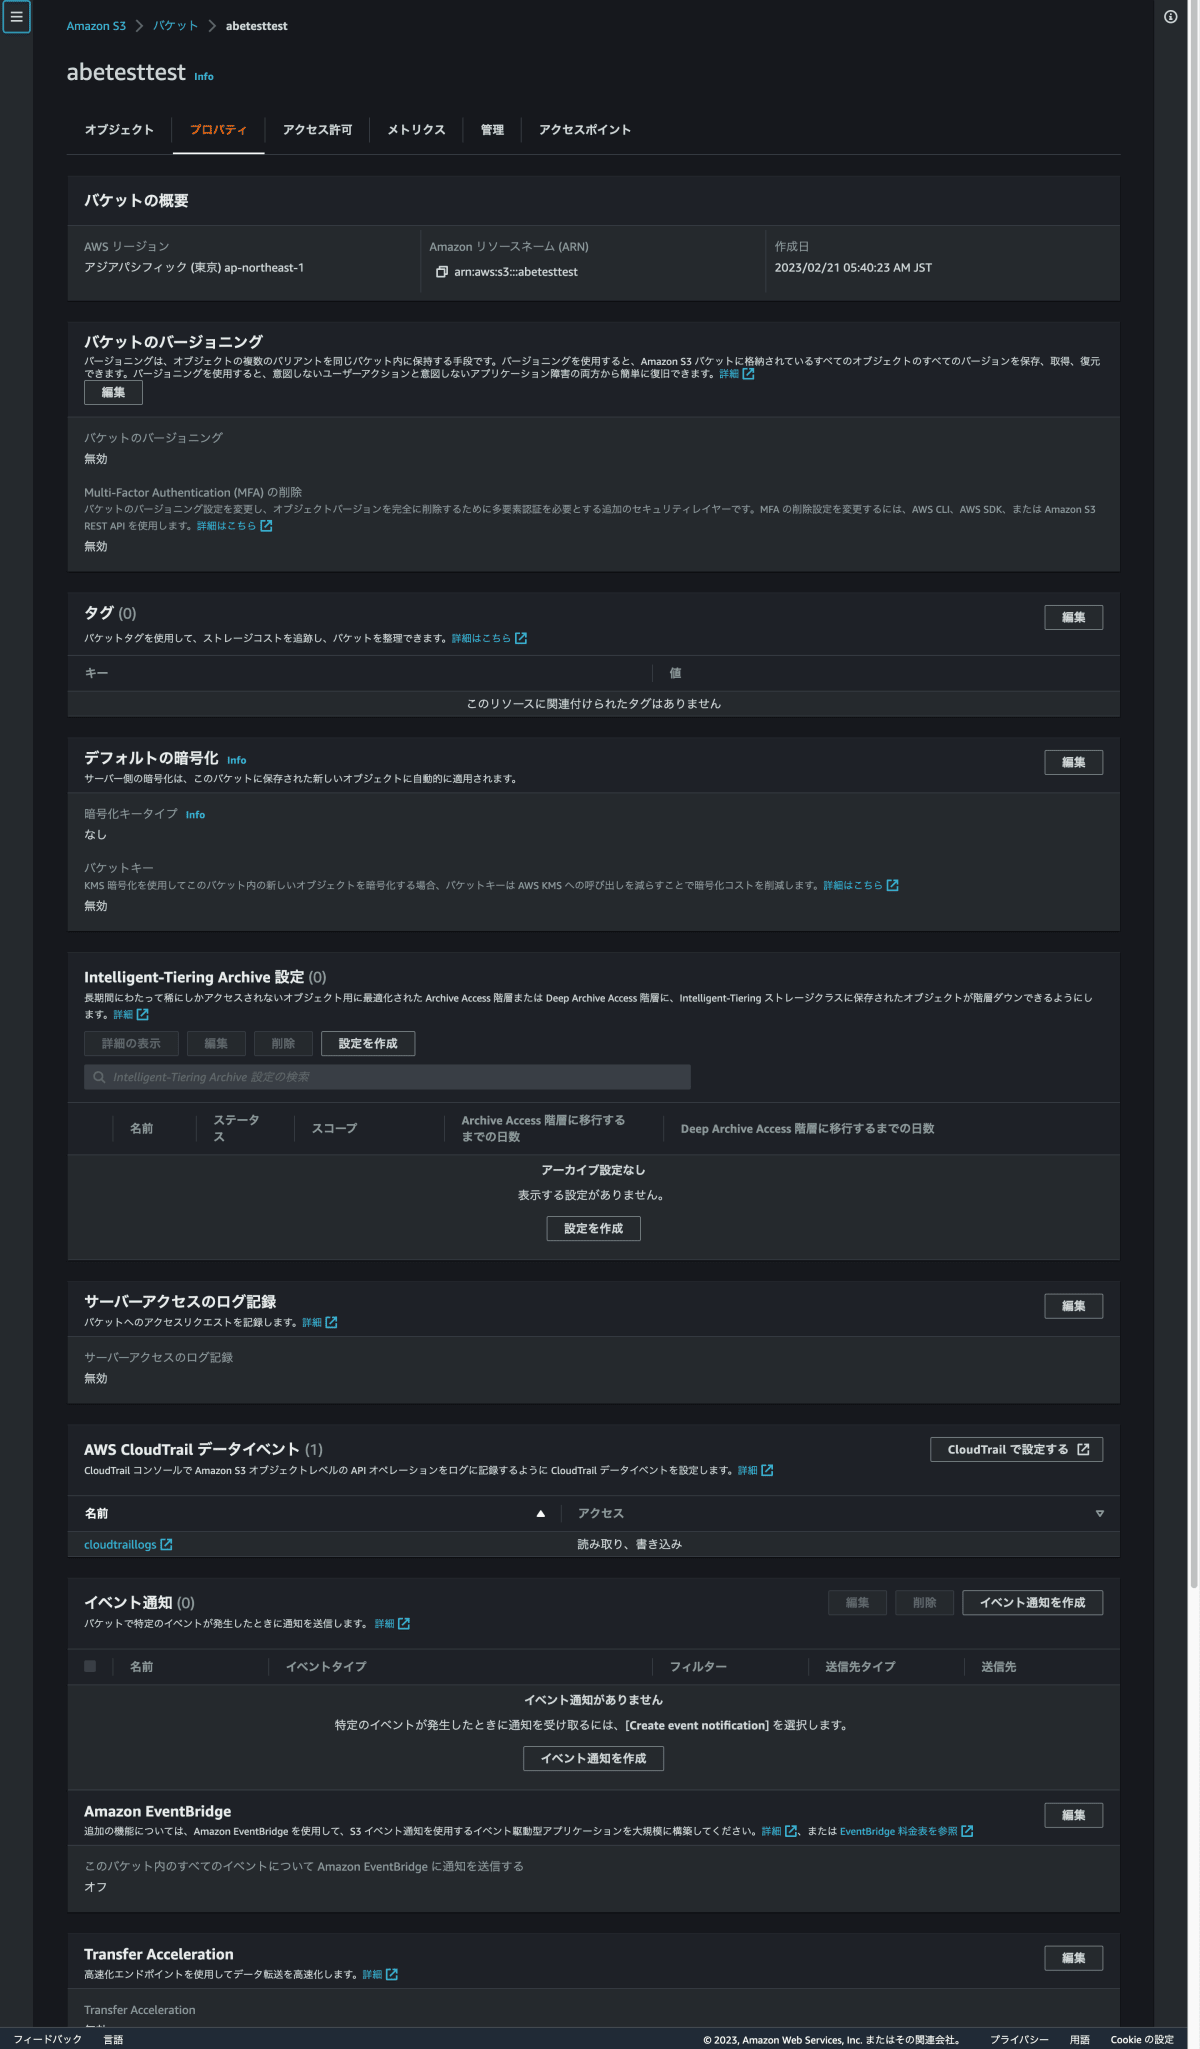
Task: Sort CloudTrail table by name ascending arrow
Action: [x=541, y=1514]
